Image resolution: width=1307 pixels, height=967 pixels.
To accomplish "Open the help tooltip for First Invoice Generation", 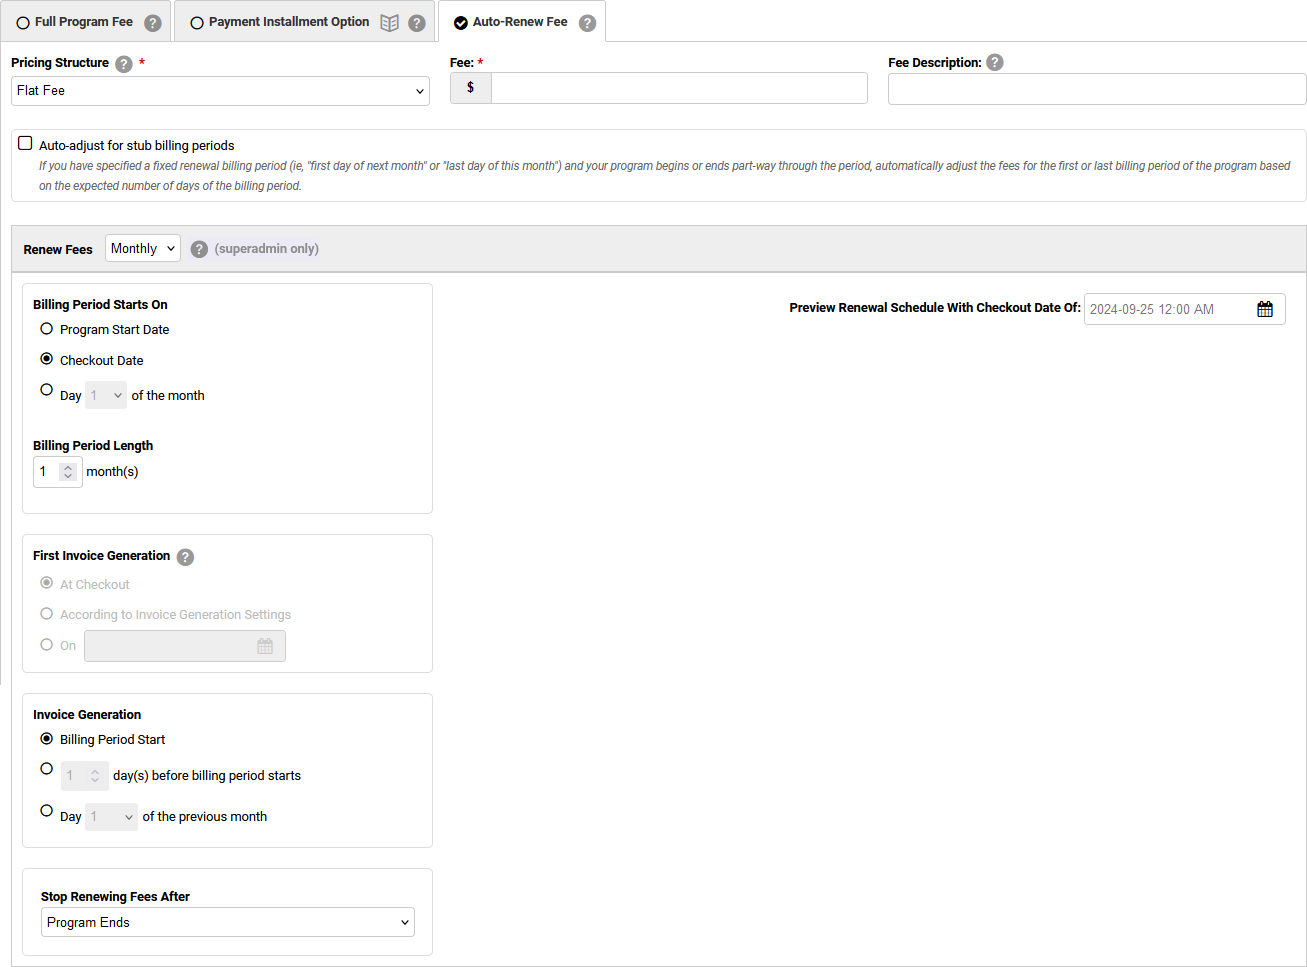I will (x=185, y=557).
